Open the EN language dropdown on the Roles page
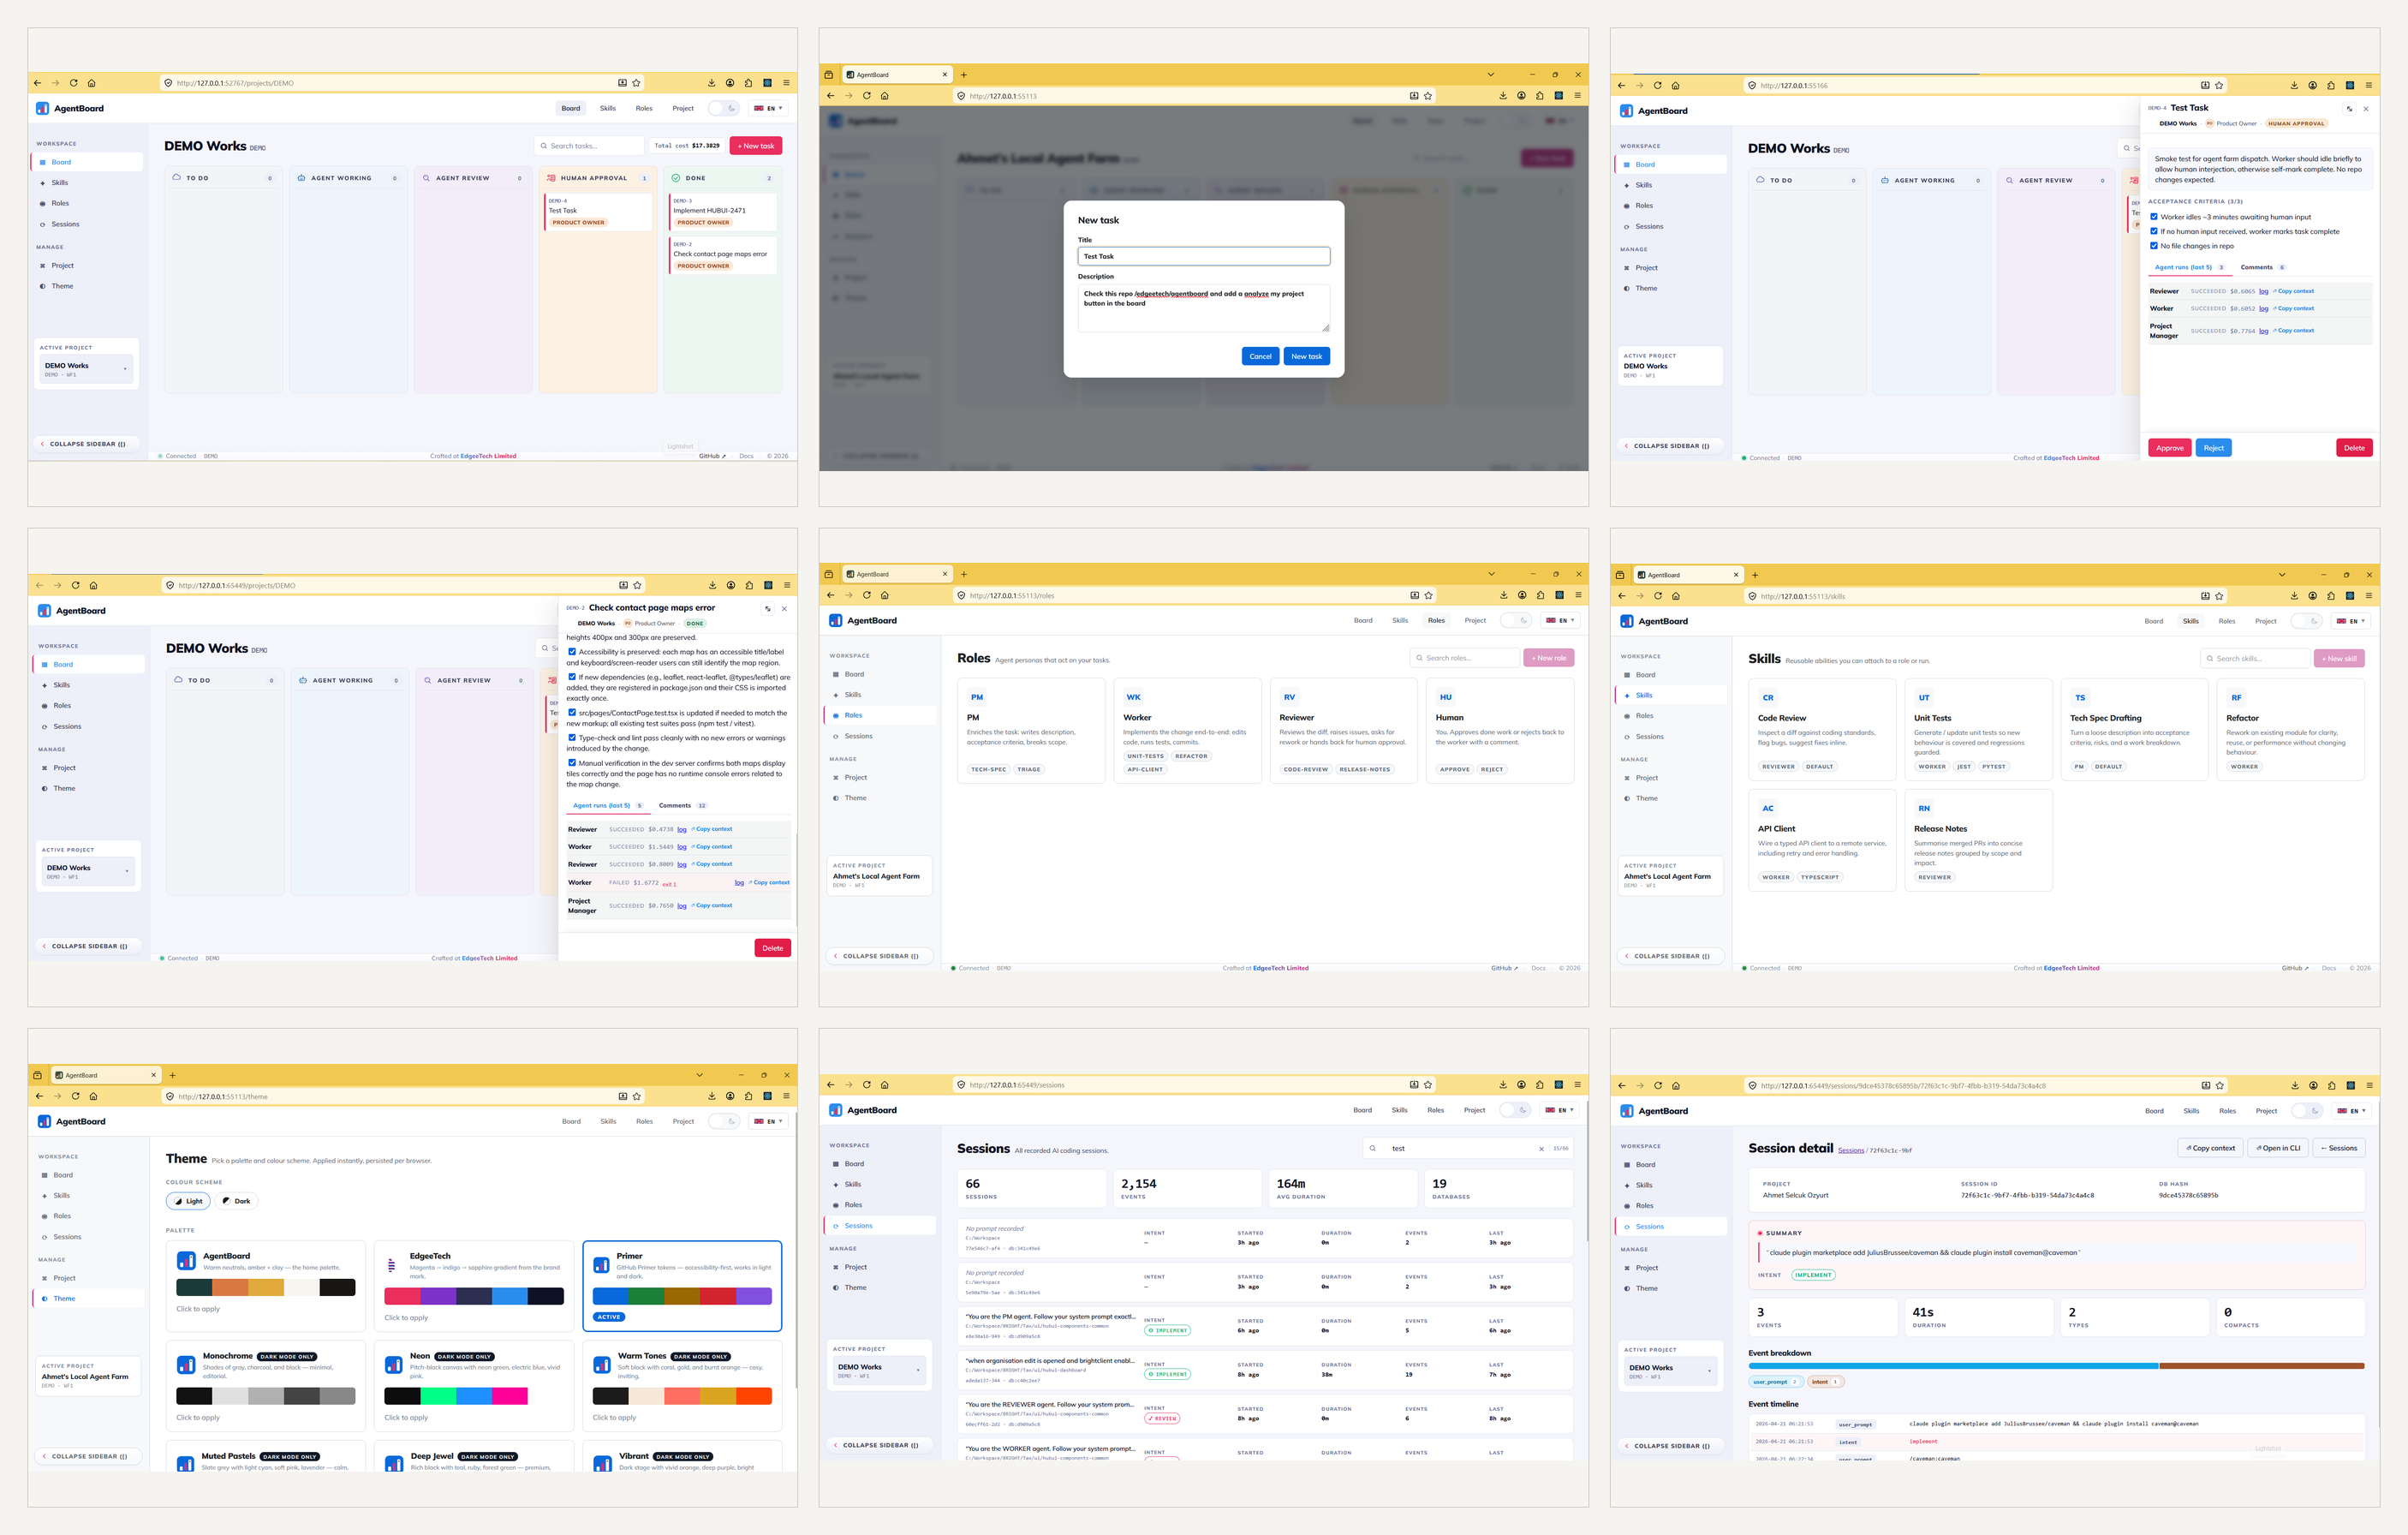Image resolution: width=2408 pixels, height=1535 pixels. 1561,620
